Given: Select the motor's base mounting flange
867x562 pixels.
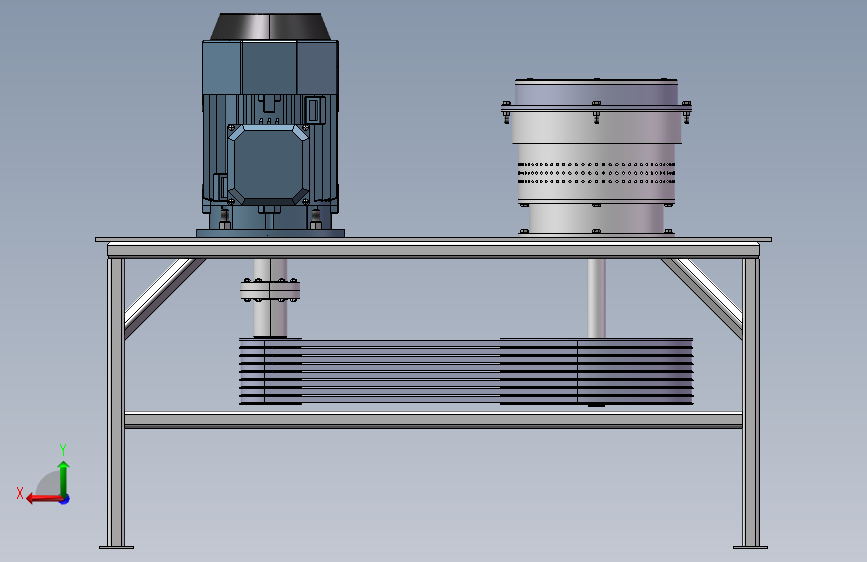Looking at the screenshot, I should 270,233.
